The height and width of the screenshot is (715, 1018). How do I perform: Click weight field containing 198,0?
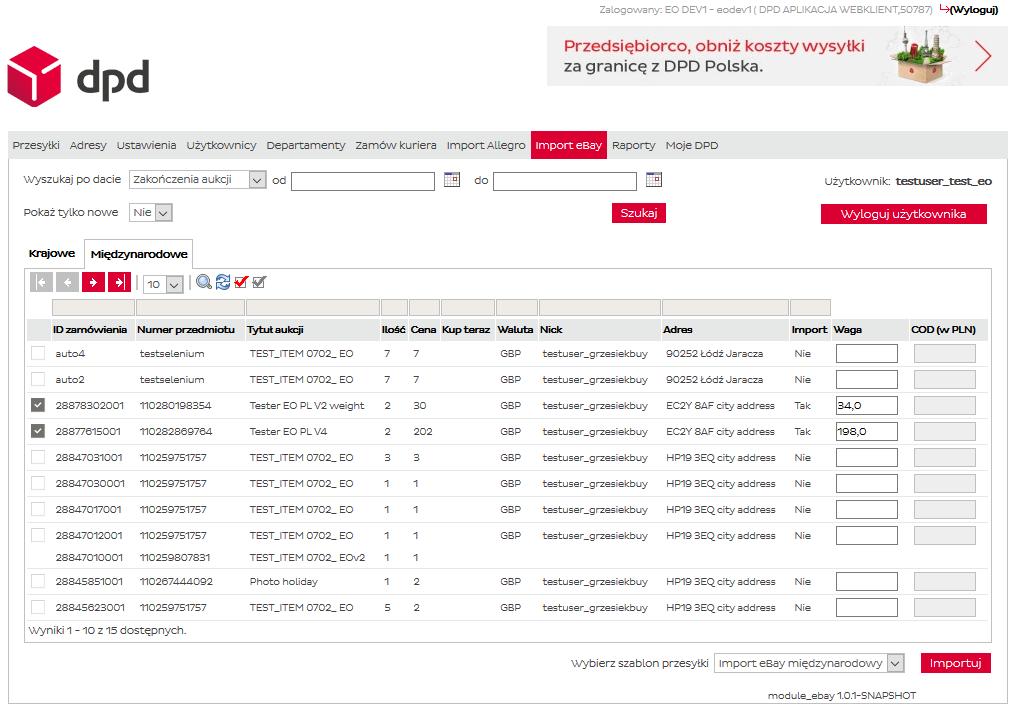point(867,431)
